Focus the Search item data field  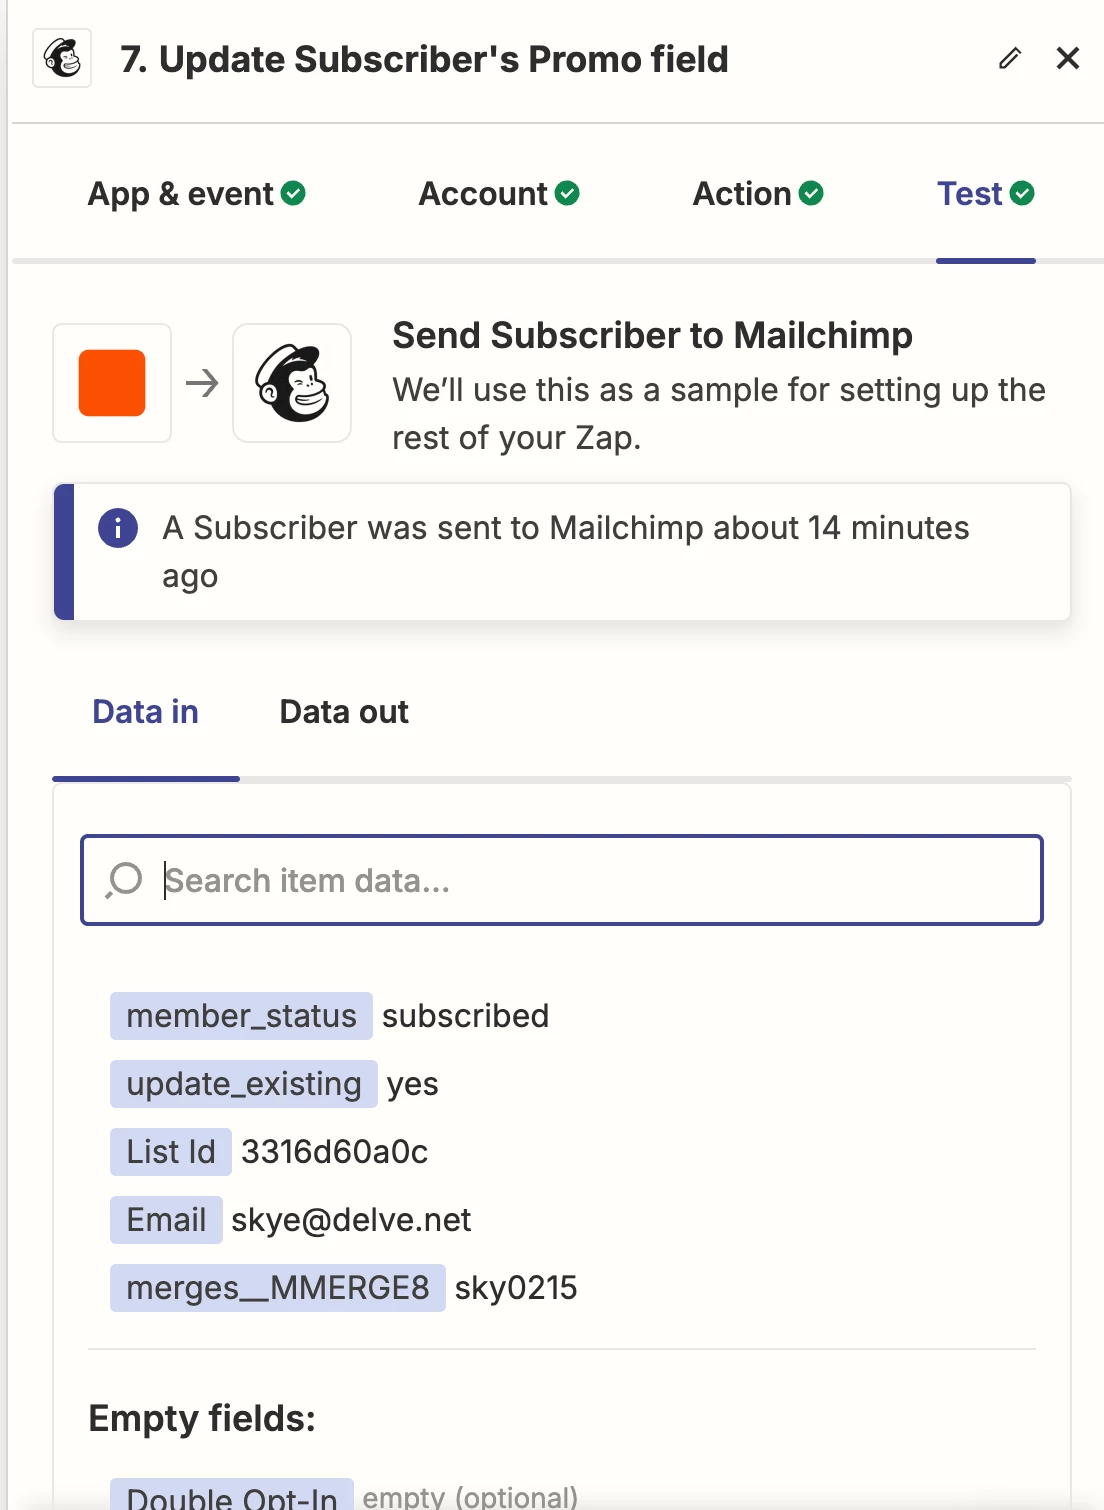600,880
